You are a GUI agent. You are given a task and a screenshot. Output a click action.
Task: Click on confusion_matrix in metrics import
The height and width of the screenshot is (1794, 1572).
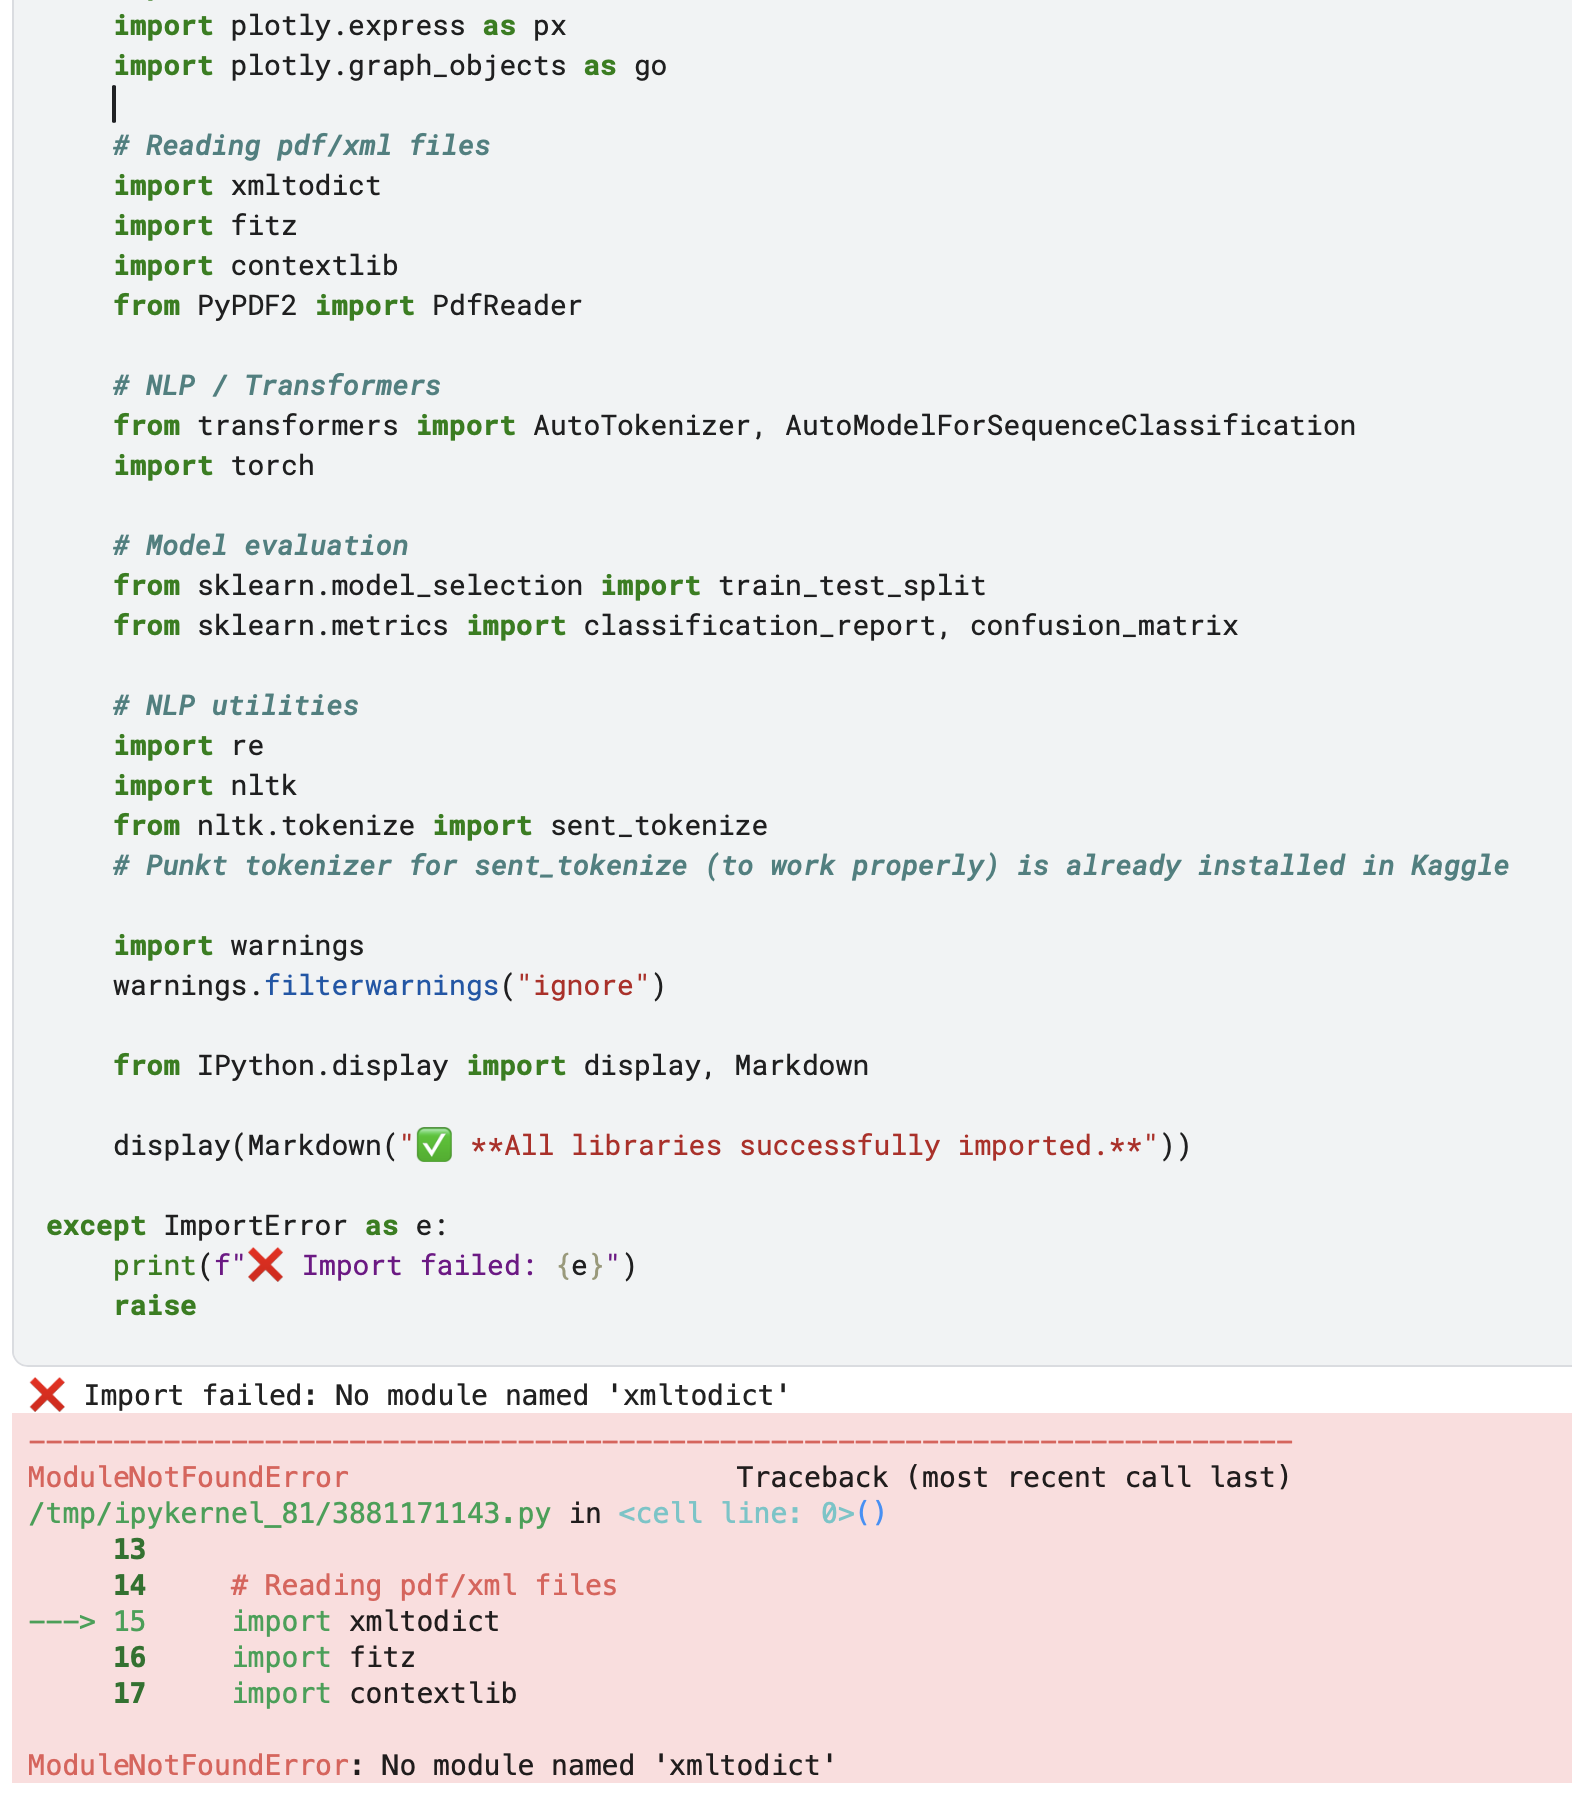point(1103,625)
